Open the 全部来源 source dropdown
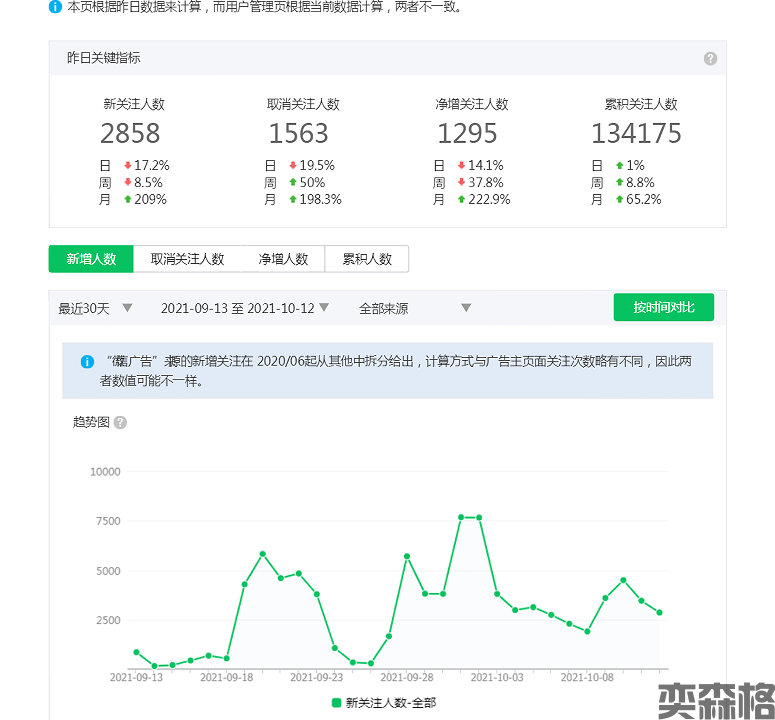This screenshot has width=775, height=720. pyautogui.click(x=414, y=308)
